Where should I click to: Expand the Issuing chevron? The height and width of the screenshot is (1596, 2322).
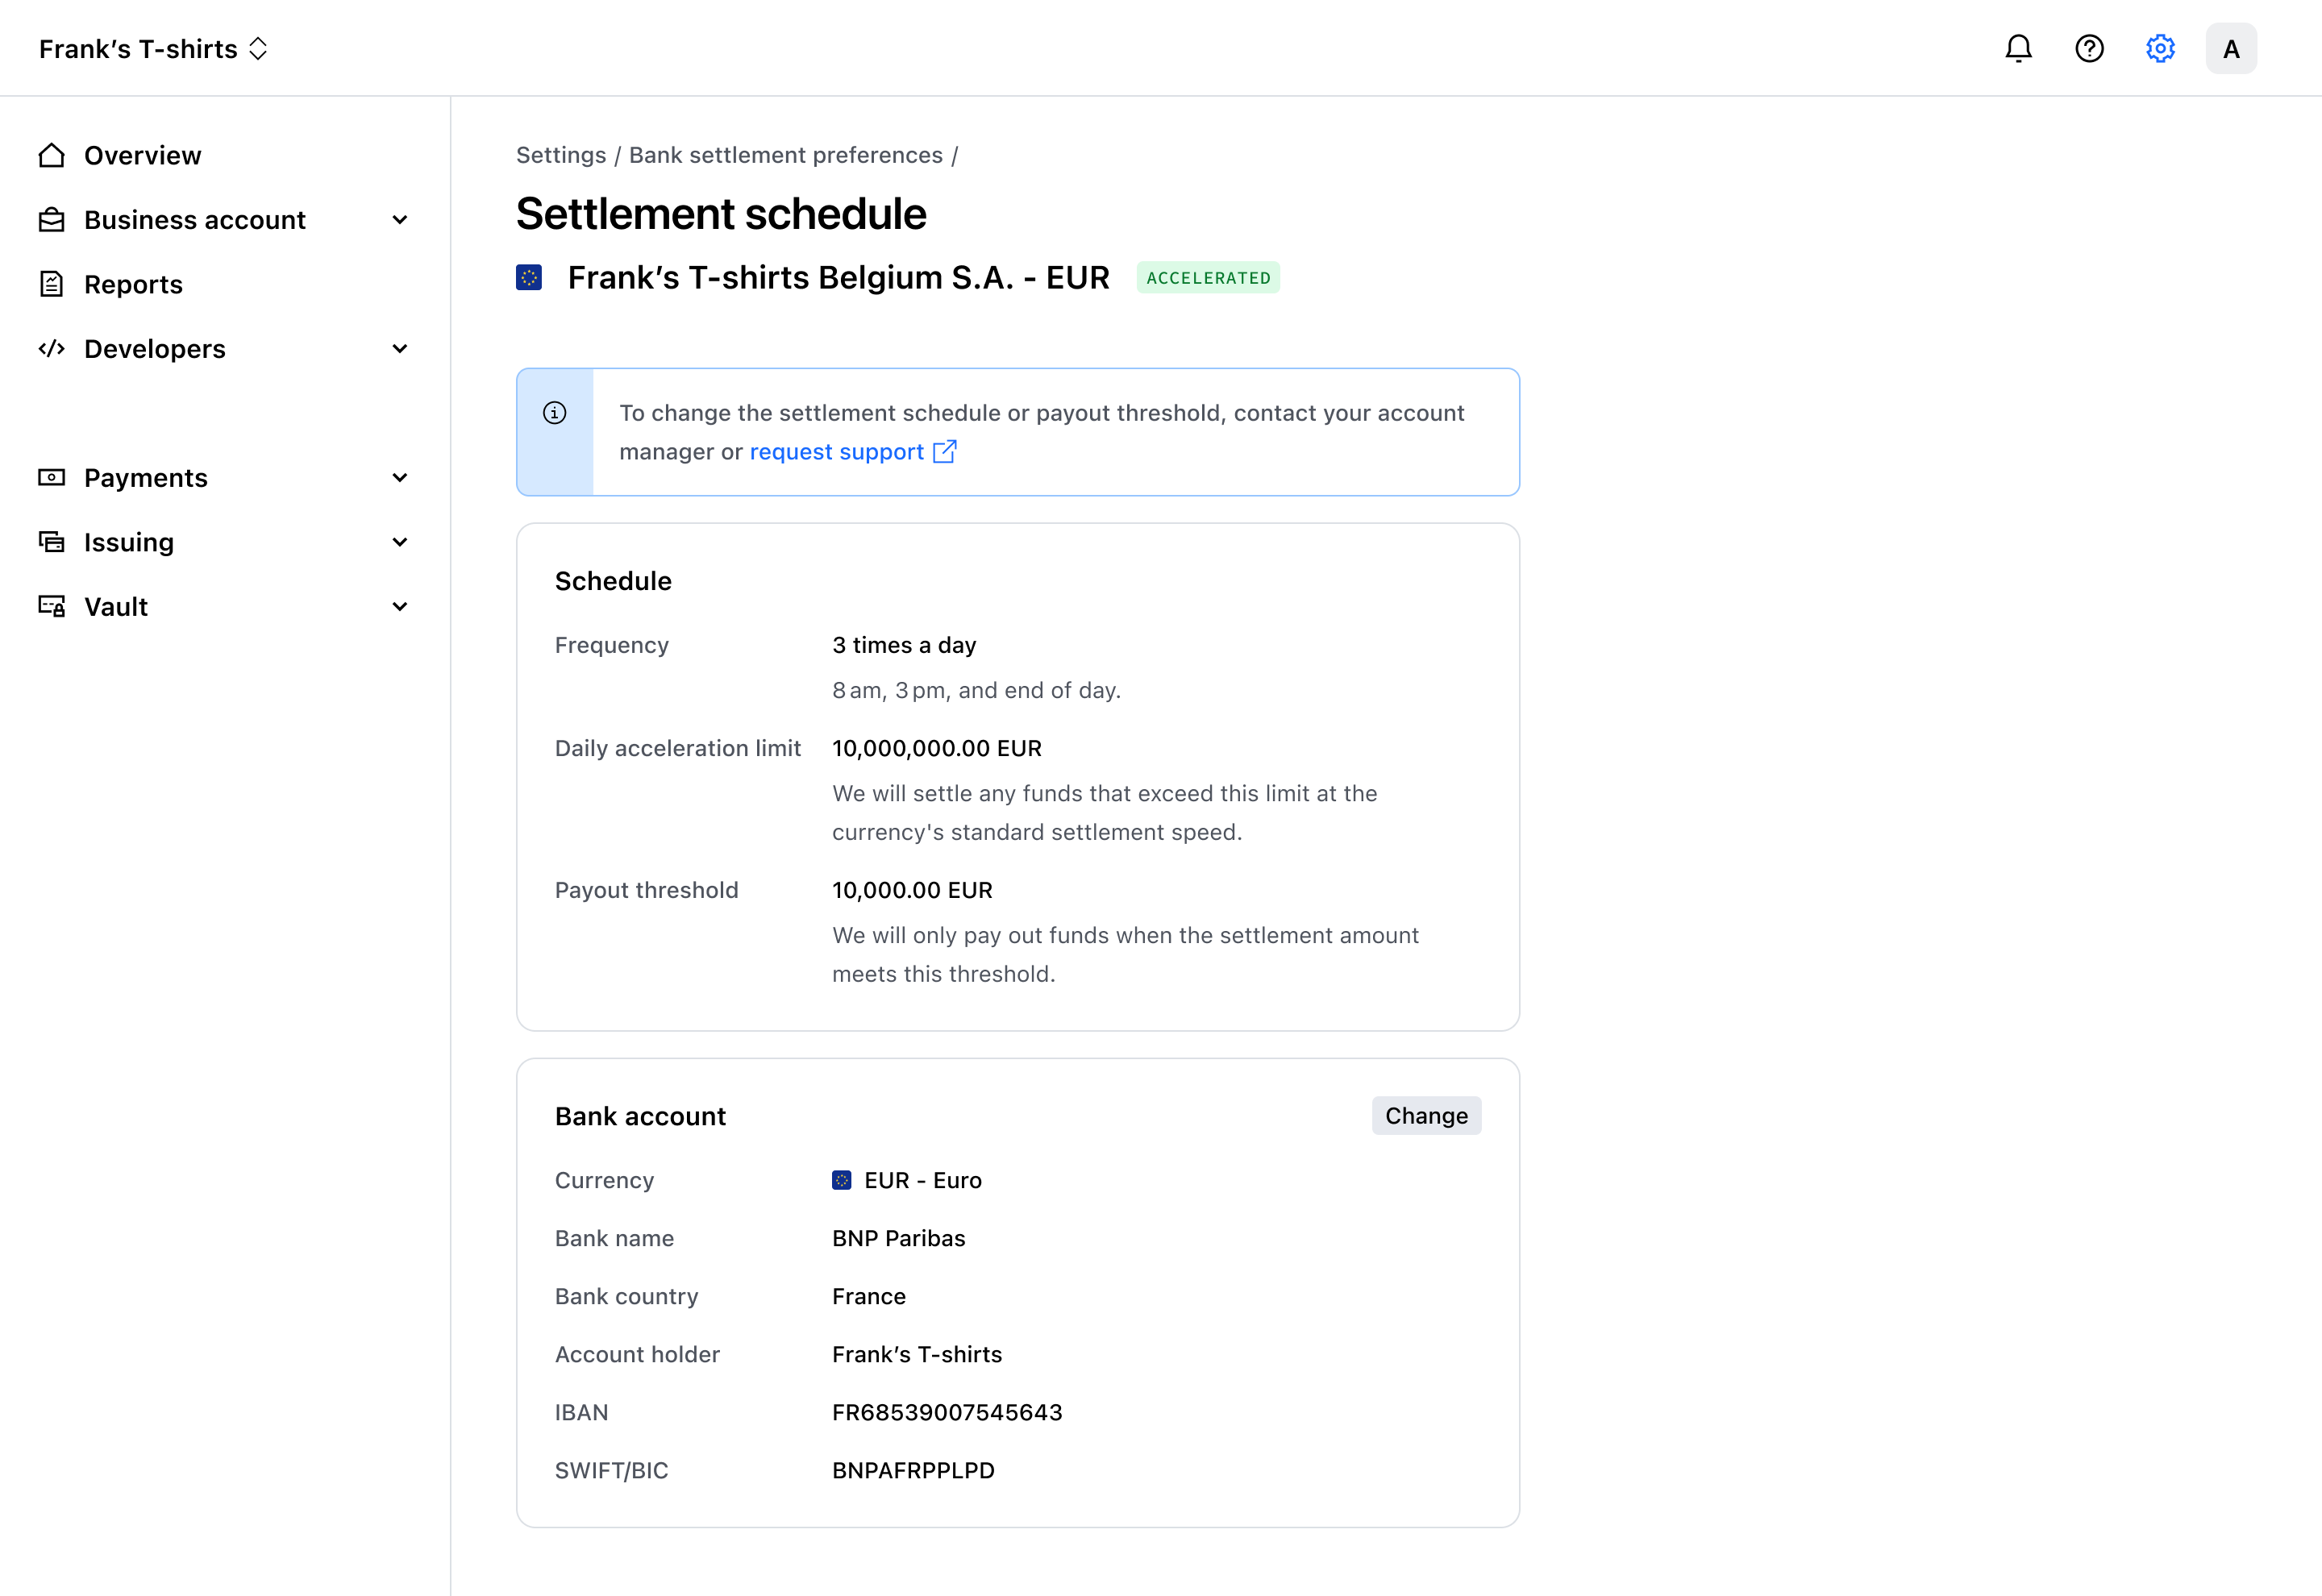(400, 542)
